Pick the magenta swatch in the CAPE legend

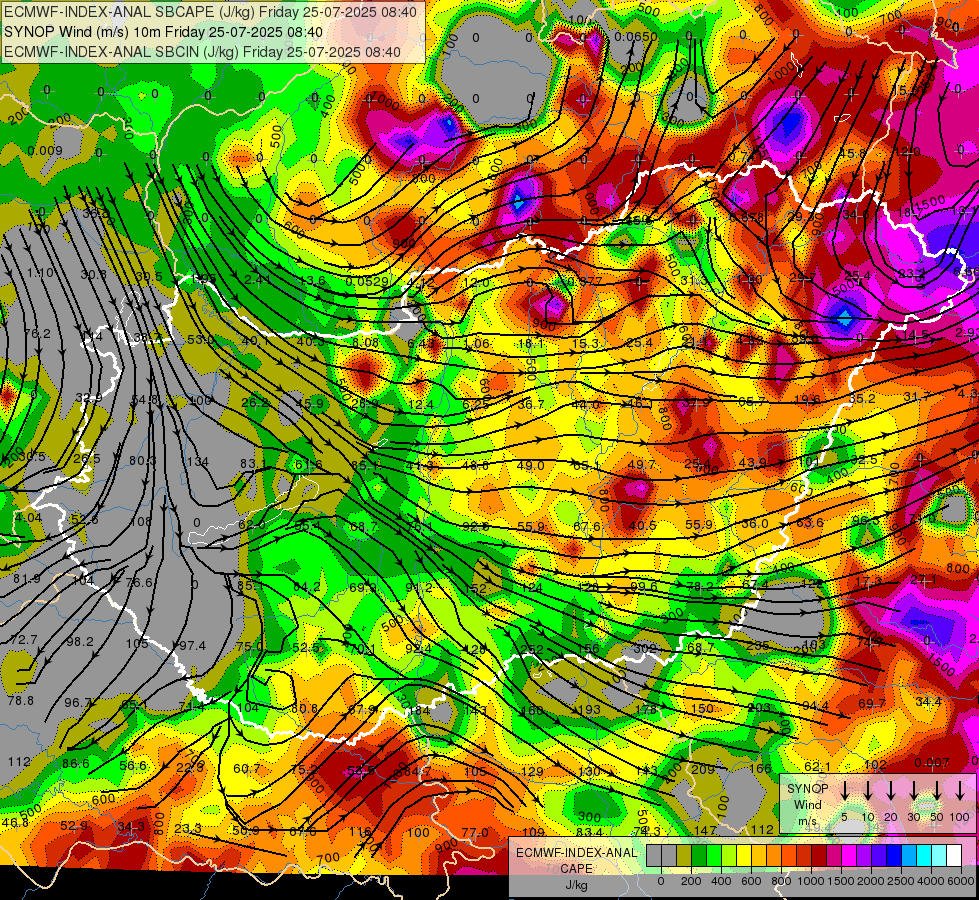click(849, 856)
